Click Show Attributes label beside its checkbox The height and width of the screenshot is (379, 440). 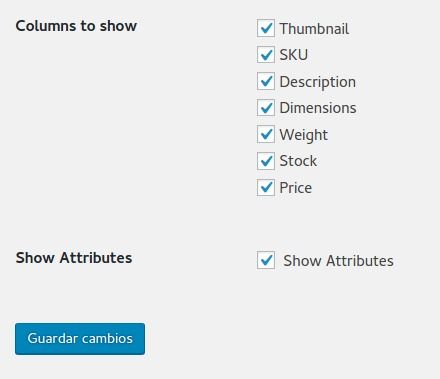point(338,261)
